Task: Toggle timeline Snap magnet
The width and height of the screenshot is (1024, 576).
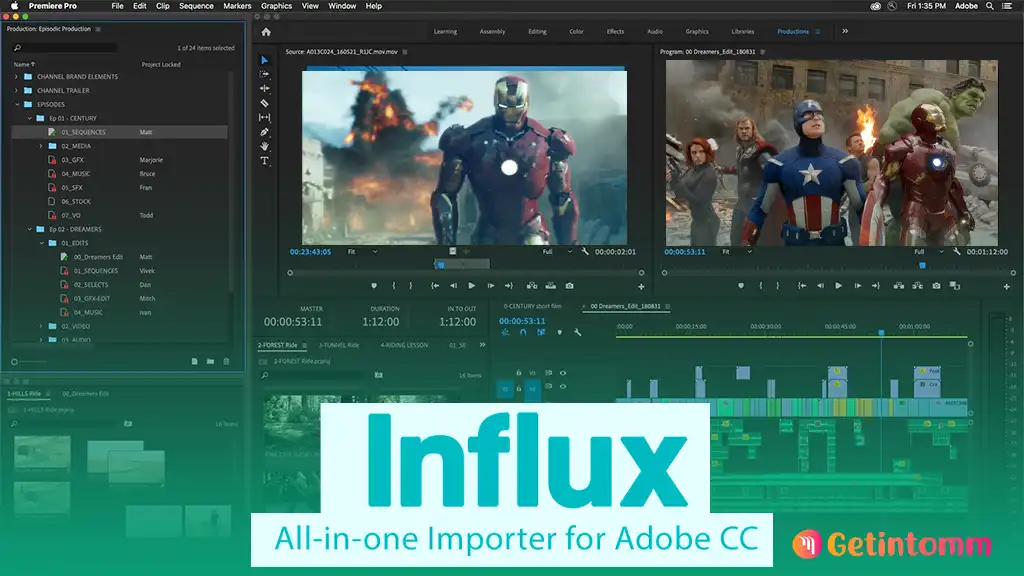Action: (x=523, y=332)
